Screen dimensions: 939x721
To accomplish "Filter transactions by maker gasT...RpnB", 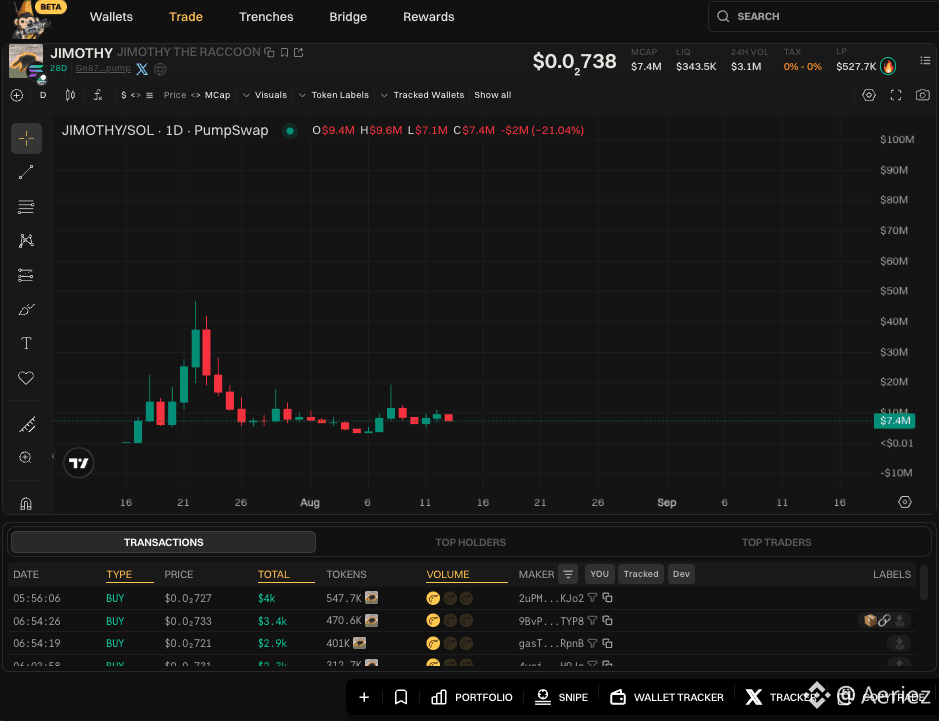I will pyautogui.click(x=592, y=644).
